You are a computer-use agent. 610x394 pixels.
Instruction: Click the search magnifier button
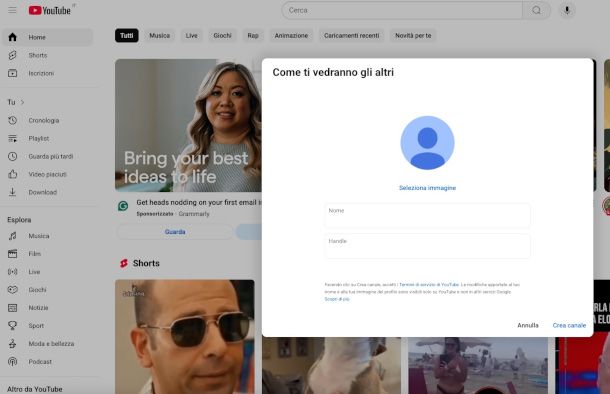click(536, 10)
